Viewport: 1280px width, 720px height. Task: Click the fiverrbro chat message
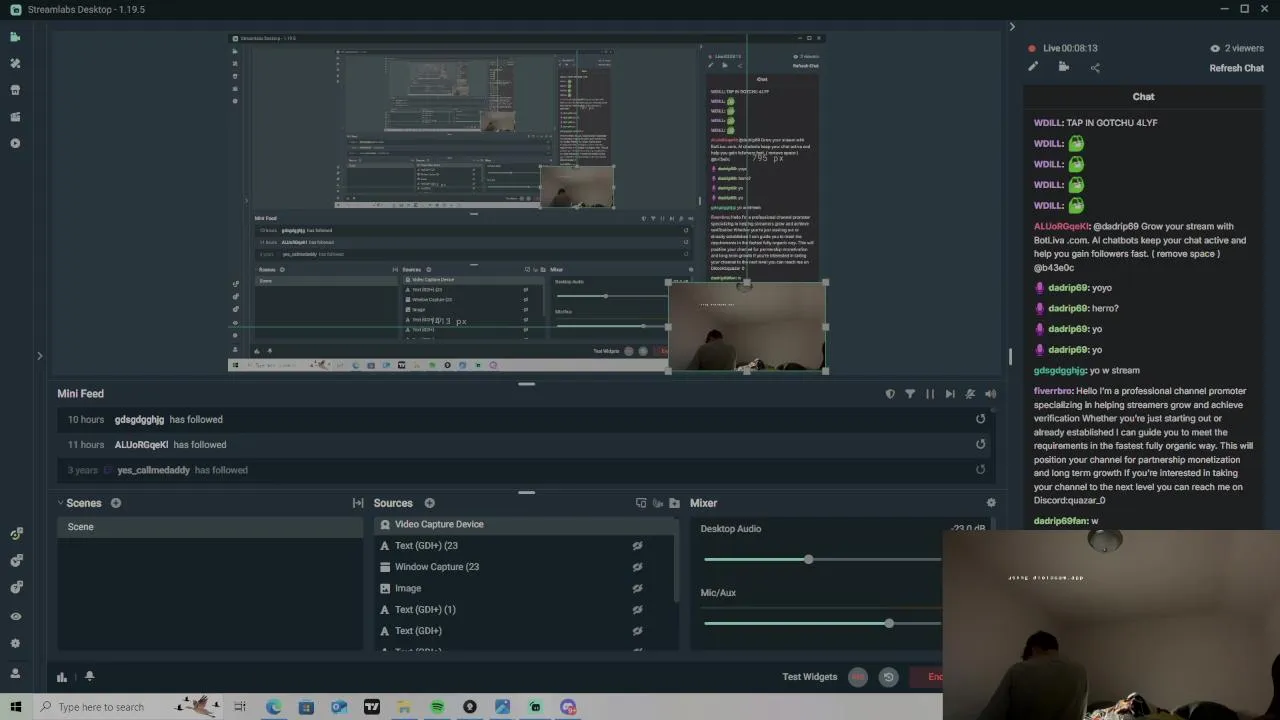1143,446
